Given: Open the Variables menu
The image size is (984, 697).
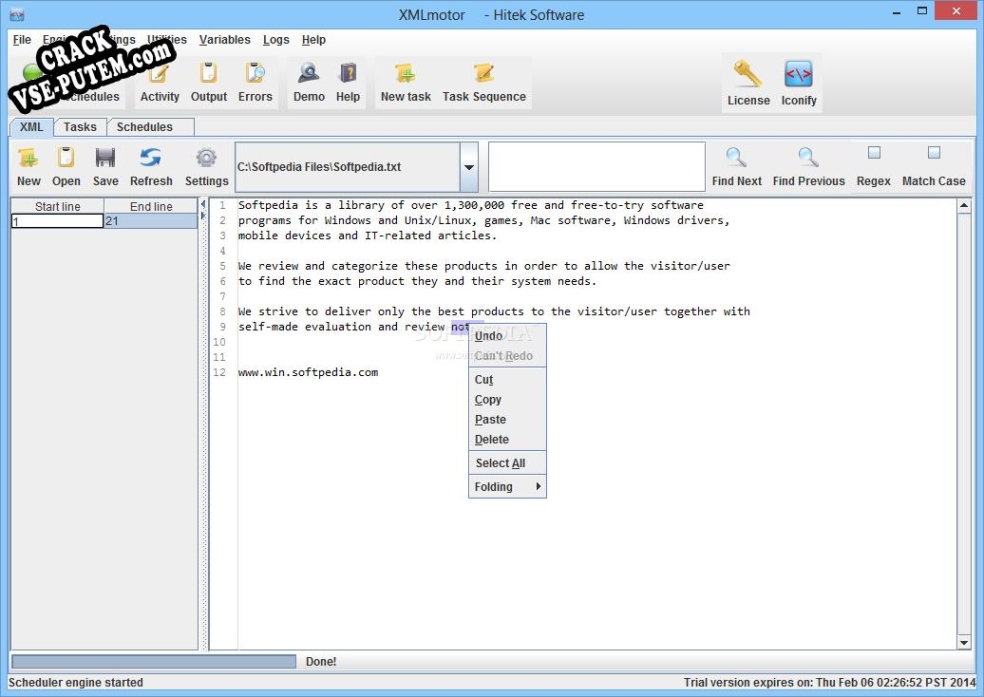Looking at the screenshot, I should pyautogui.click(x=225, y=40).
